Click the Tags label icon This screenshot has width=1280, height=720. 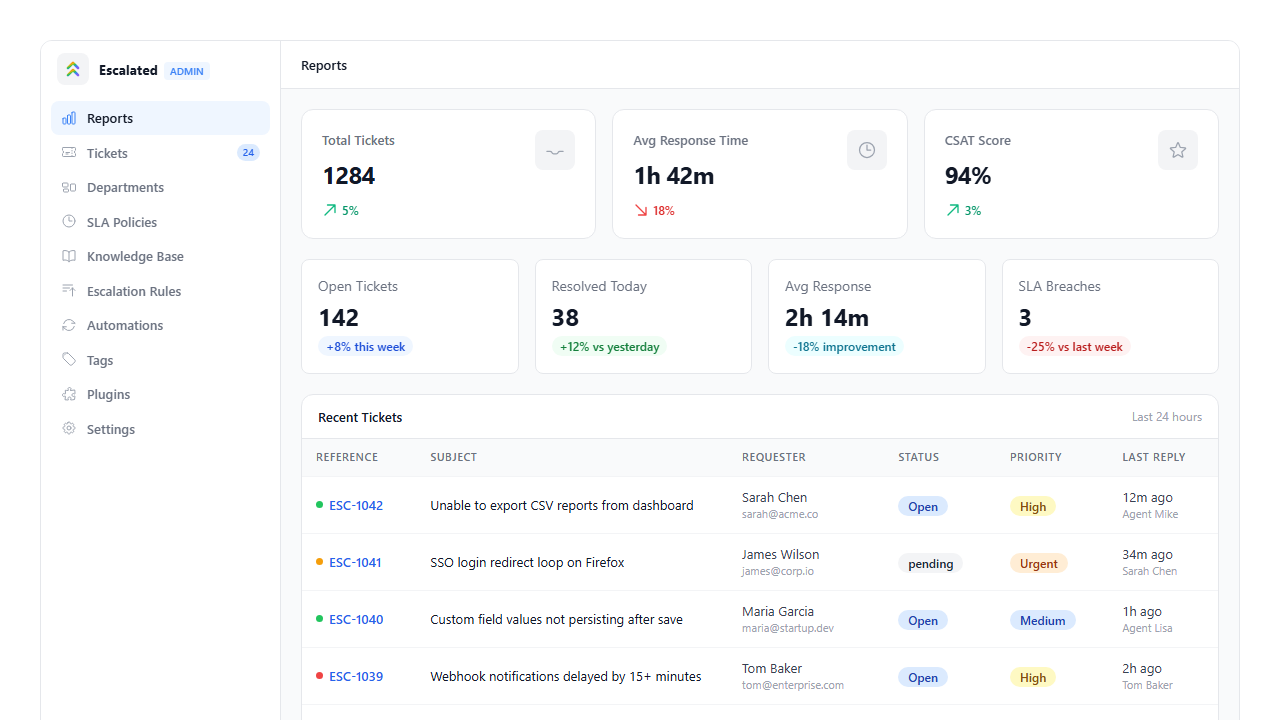pyautogui.click(x=69, y=360)
